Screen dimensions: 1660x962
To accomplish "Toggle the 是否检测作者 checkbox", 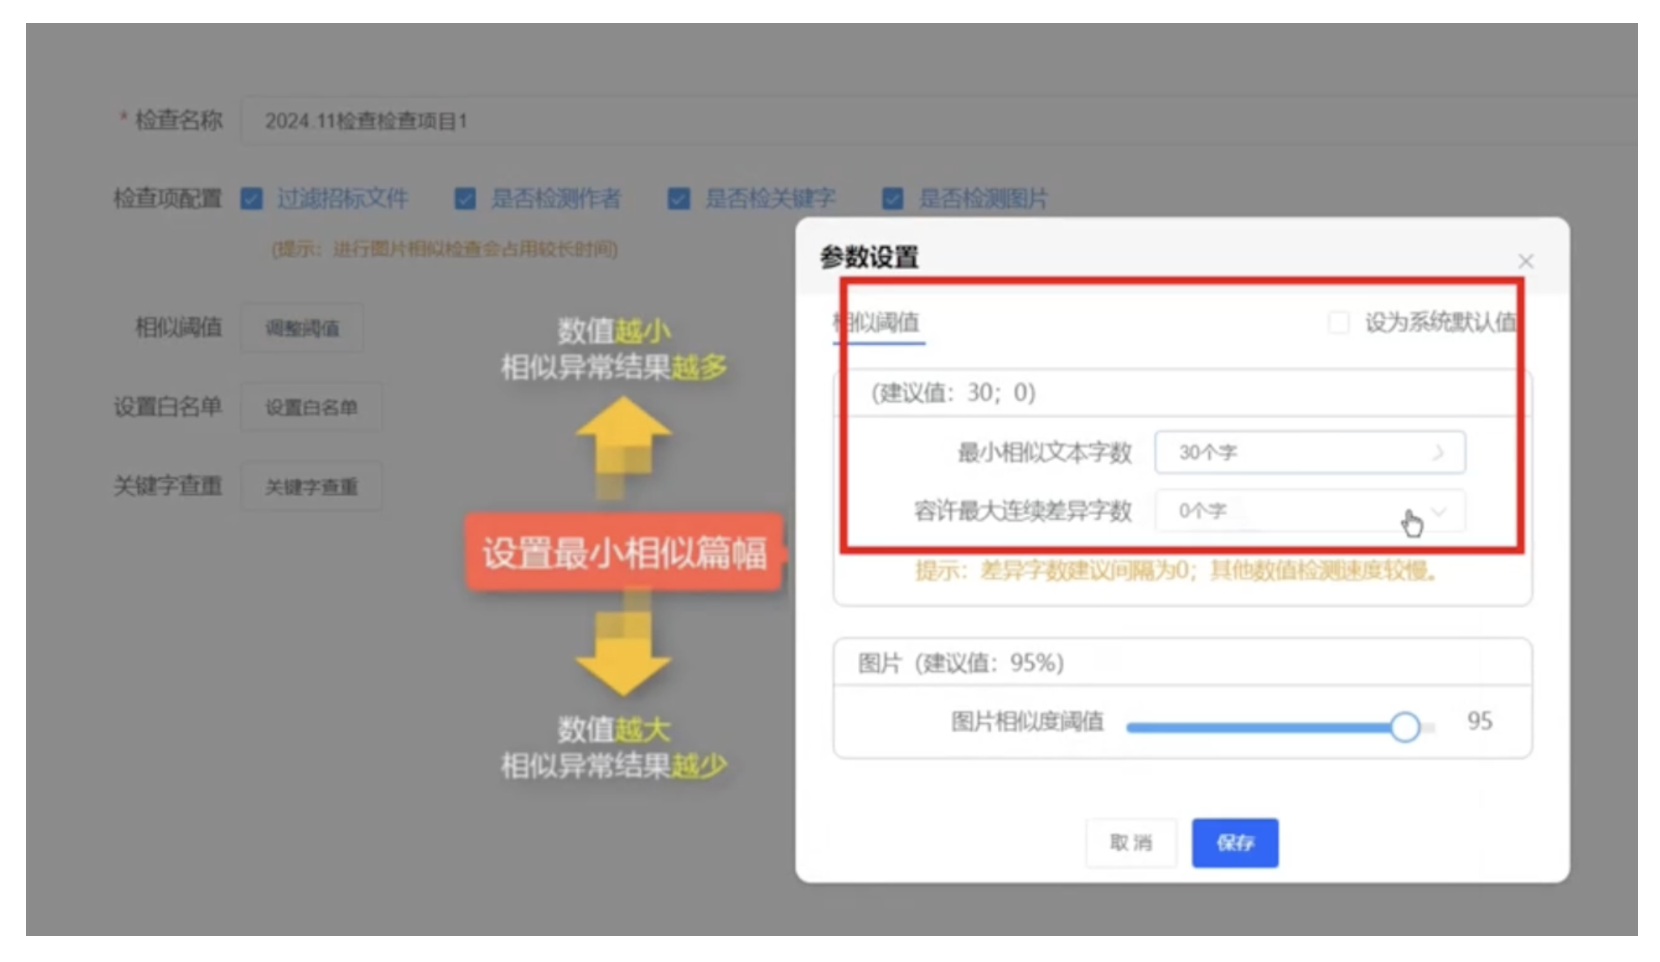I will coord(465,199).
